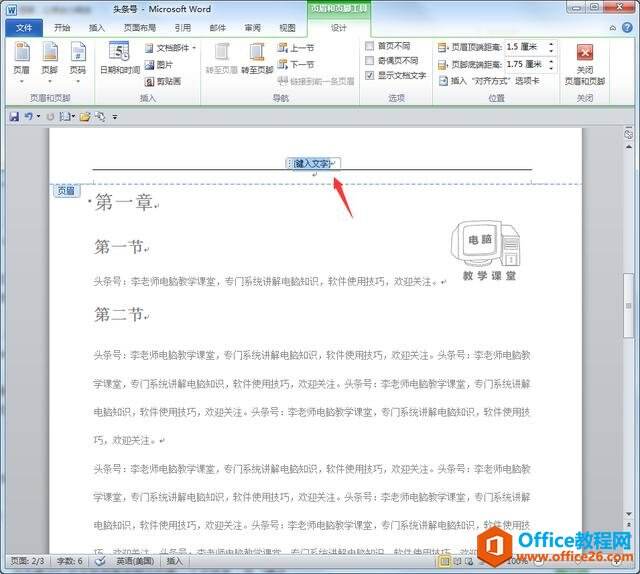Expand the 页眉 dropdown arrow

(22, 81)
